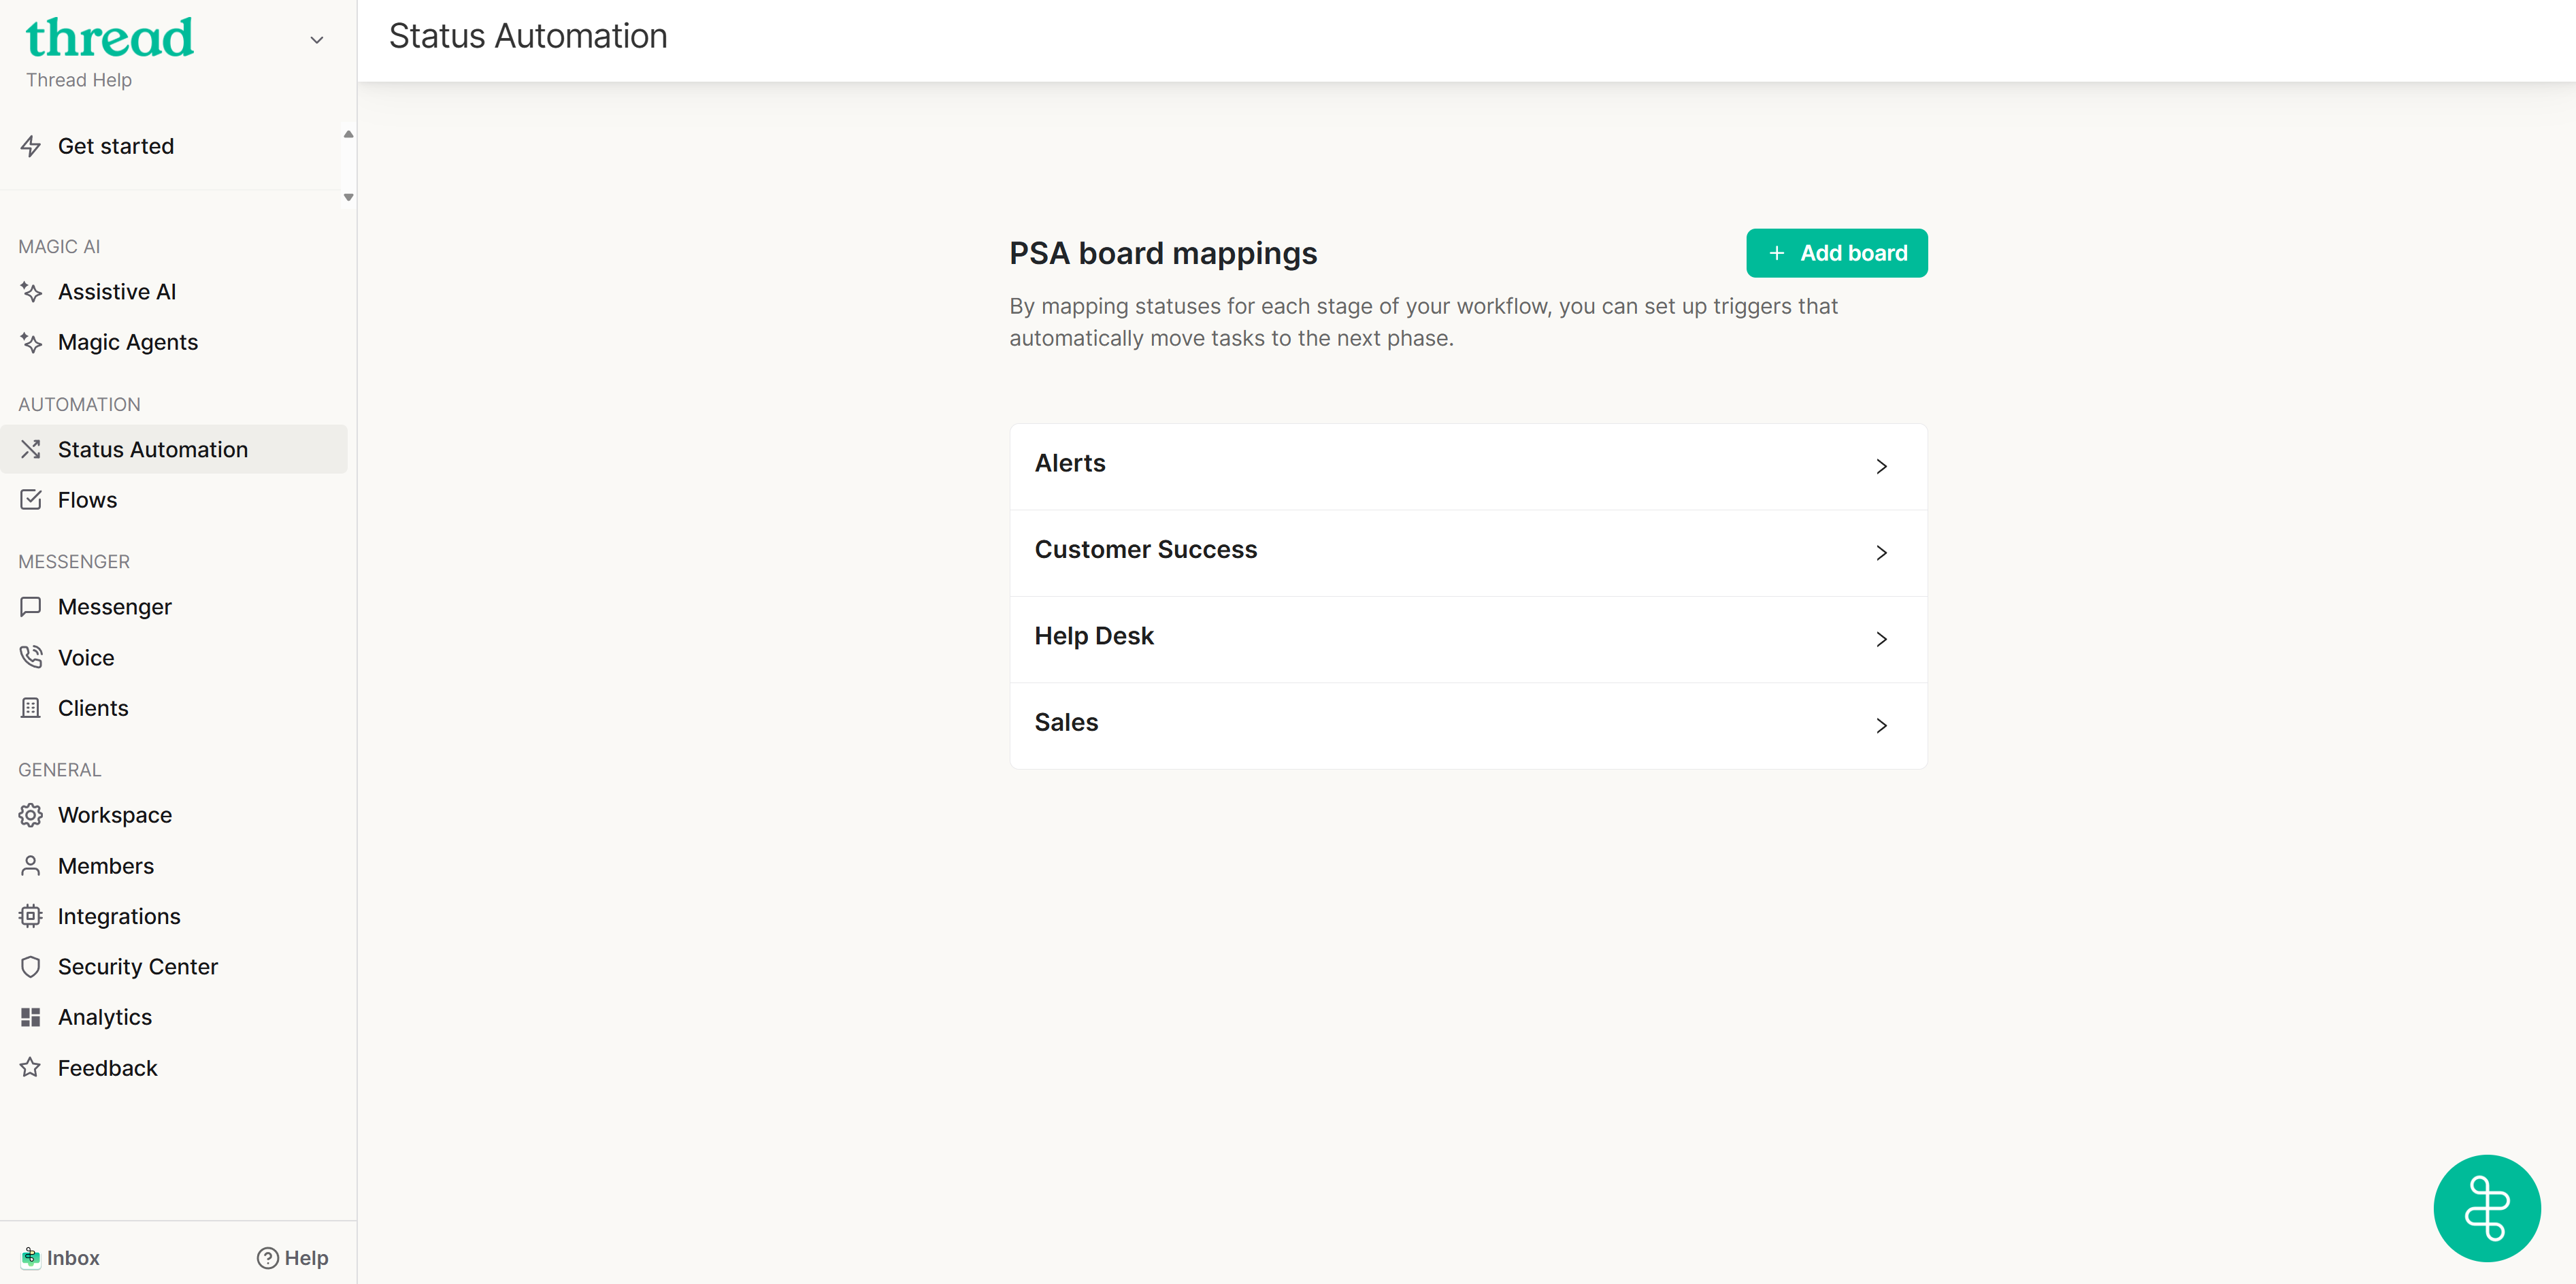The height and width of the screenshot is (1284, 2576).
Task: Click the Magic Agents sparkle icon
Action: pos(31,342)
